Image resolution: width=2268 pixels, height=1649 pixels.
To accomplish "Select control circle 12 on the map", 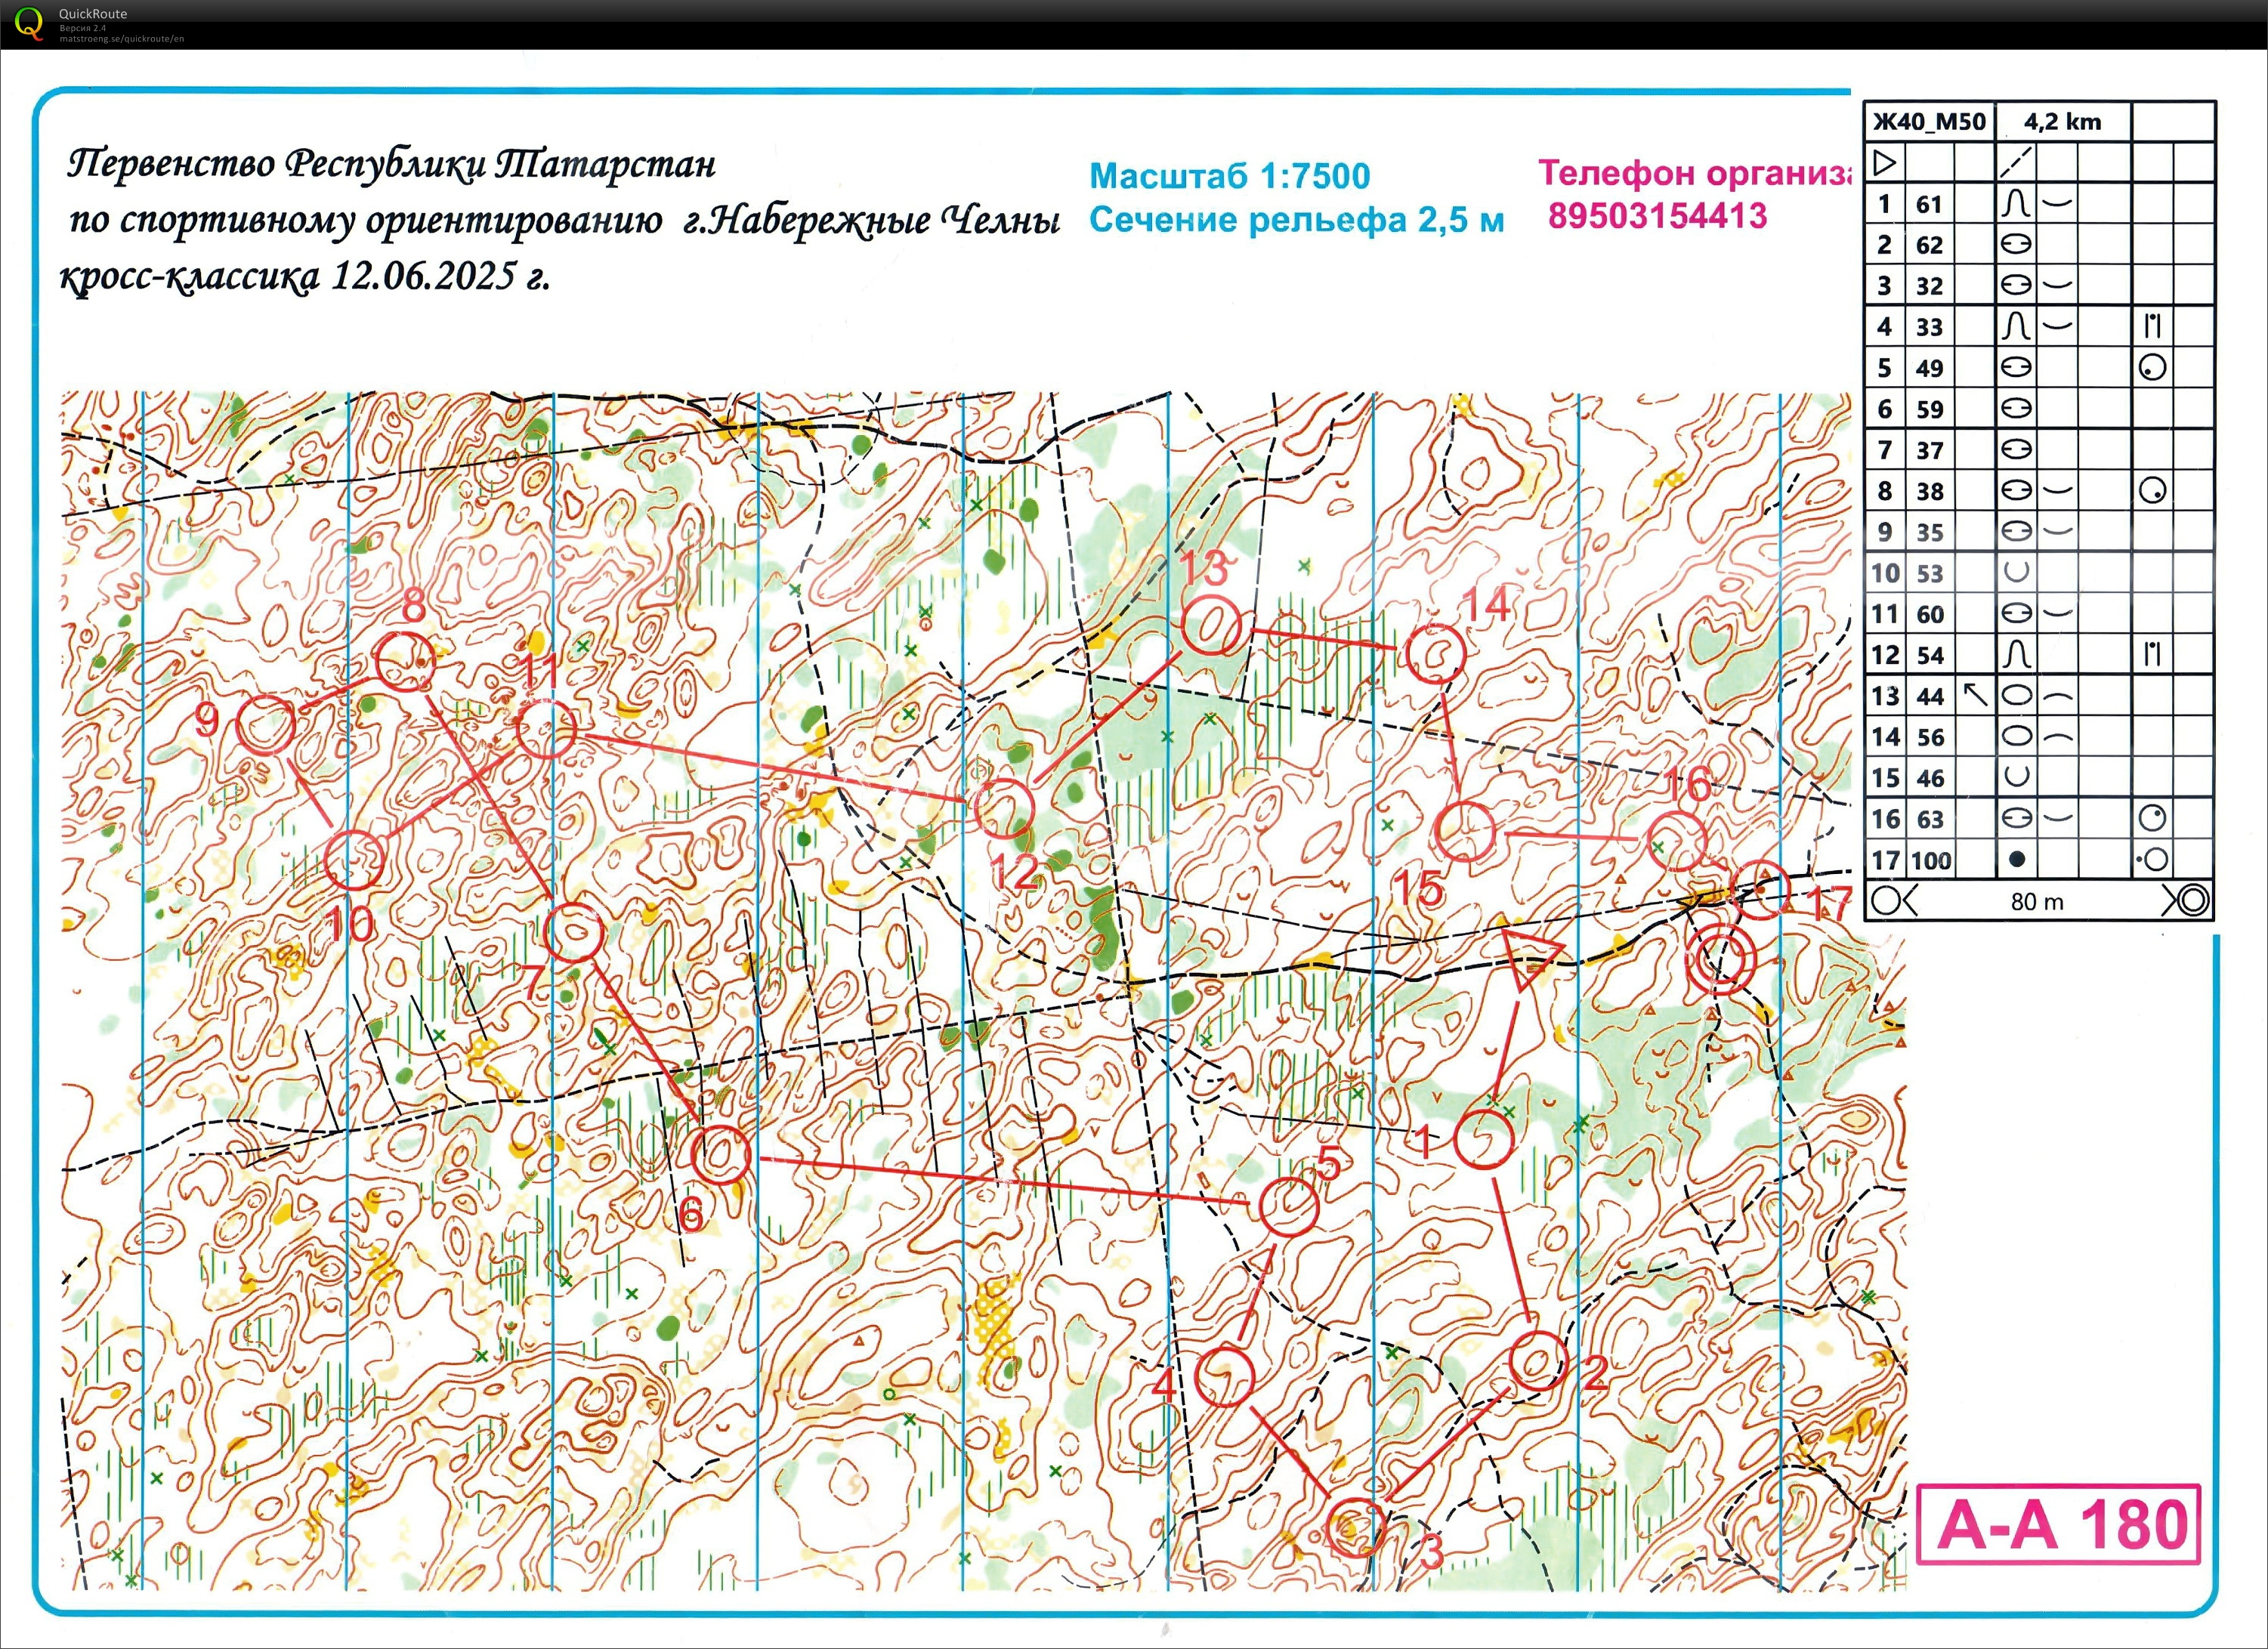I will click(x=1003, y=808).
